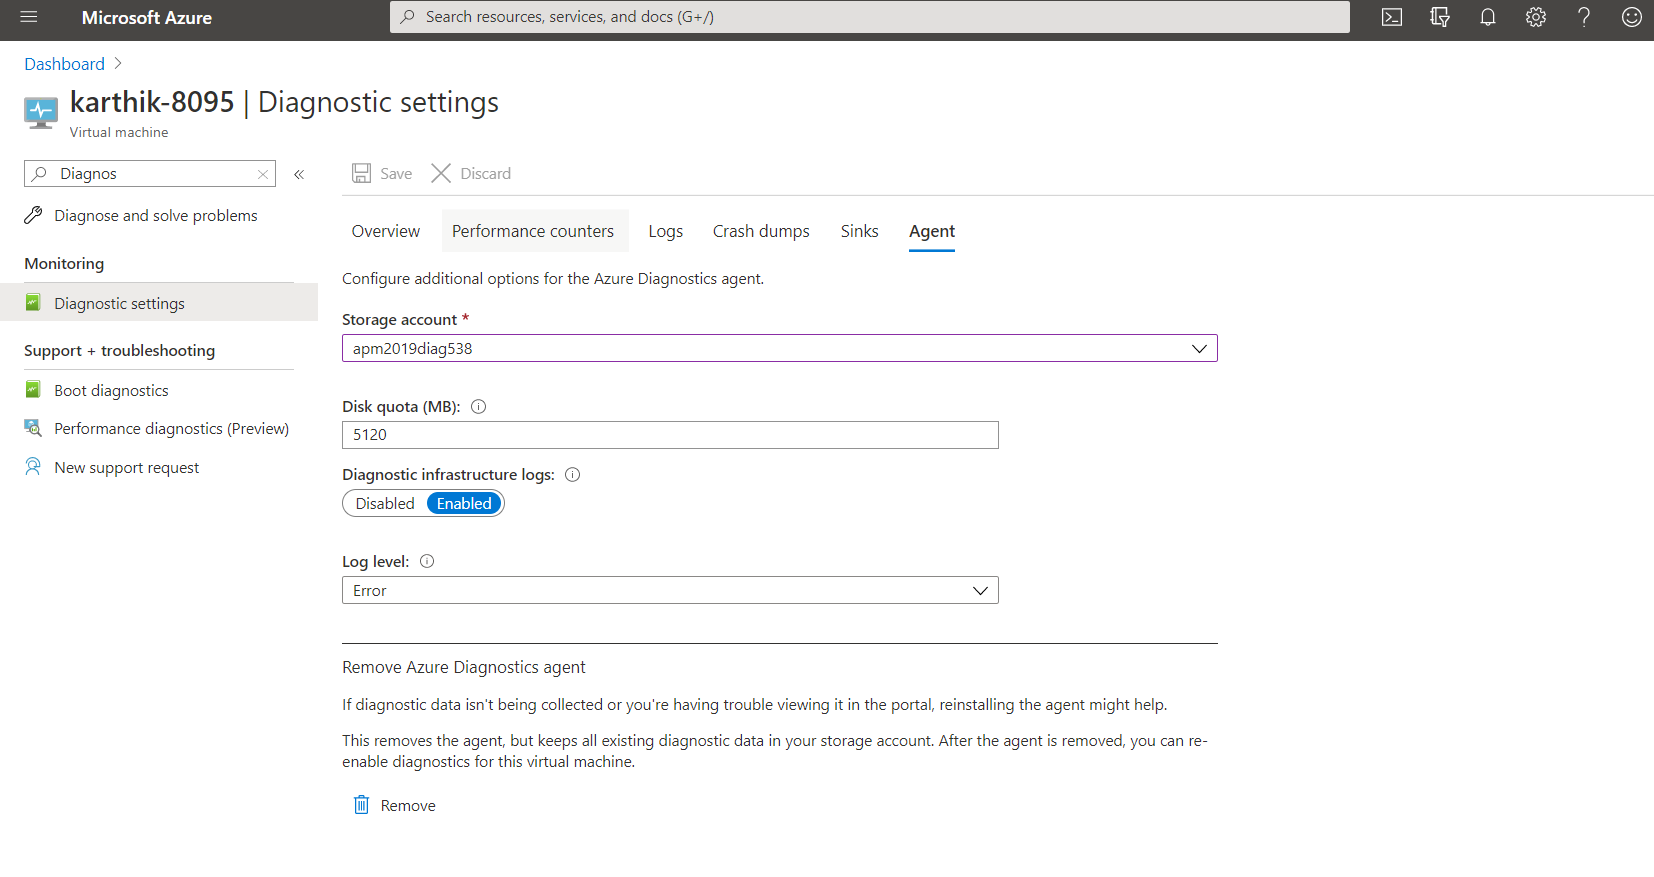Open the portal settings gear

[x=1535, y=17]
